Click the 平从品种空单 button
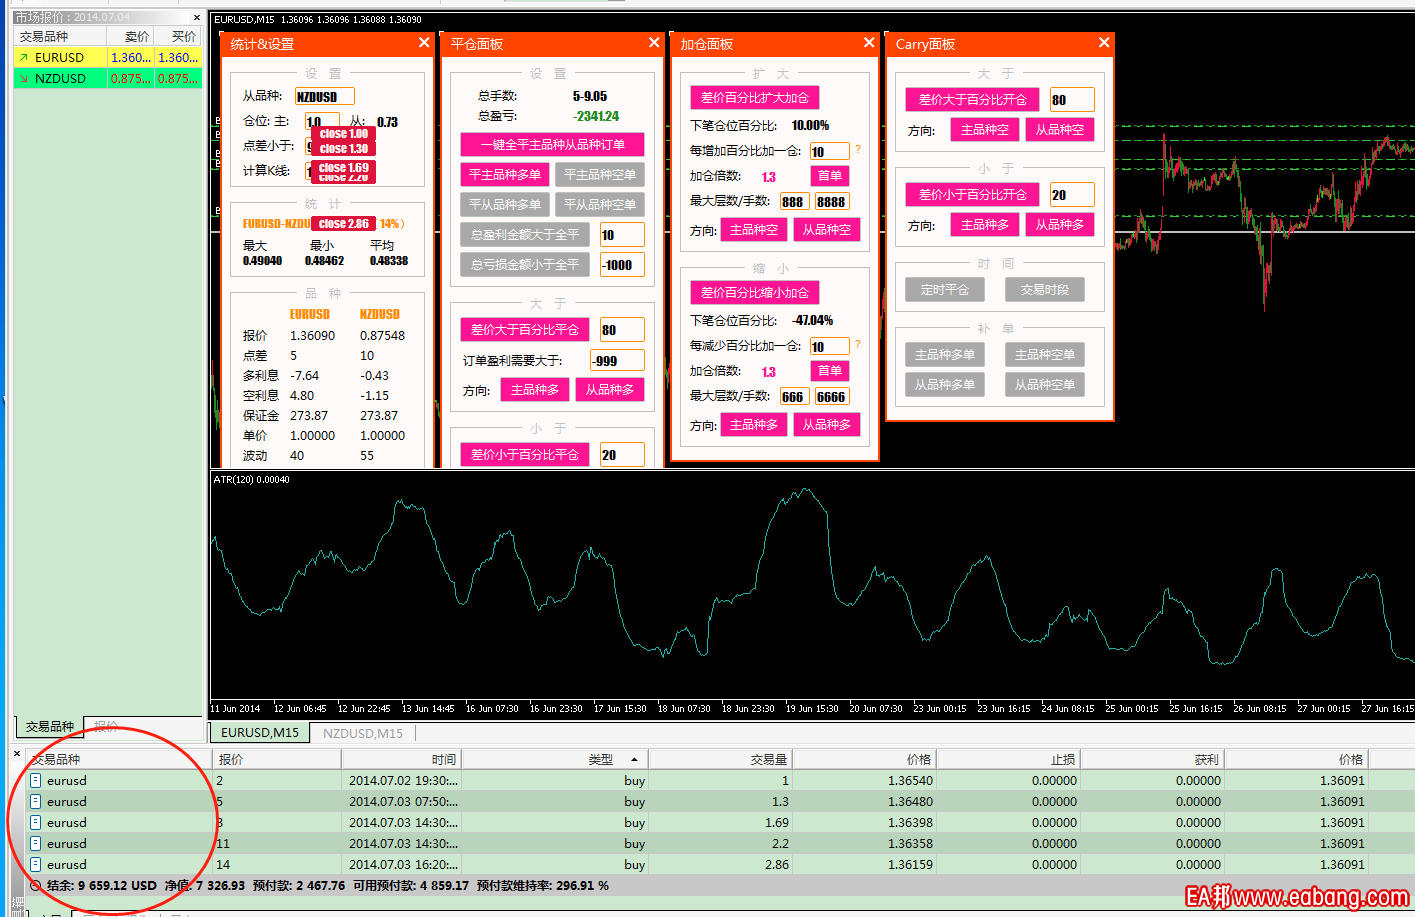This screenshot has width=1415, height=917. [x=600, y=205]
